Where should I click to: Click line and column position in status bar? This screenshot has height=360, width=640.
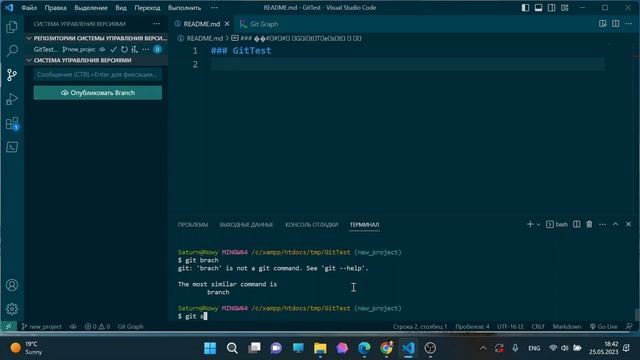click(420, 327)
